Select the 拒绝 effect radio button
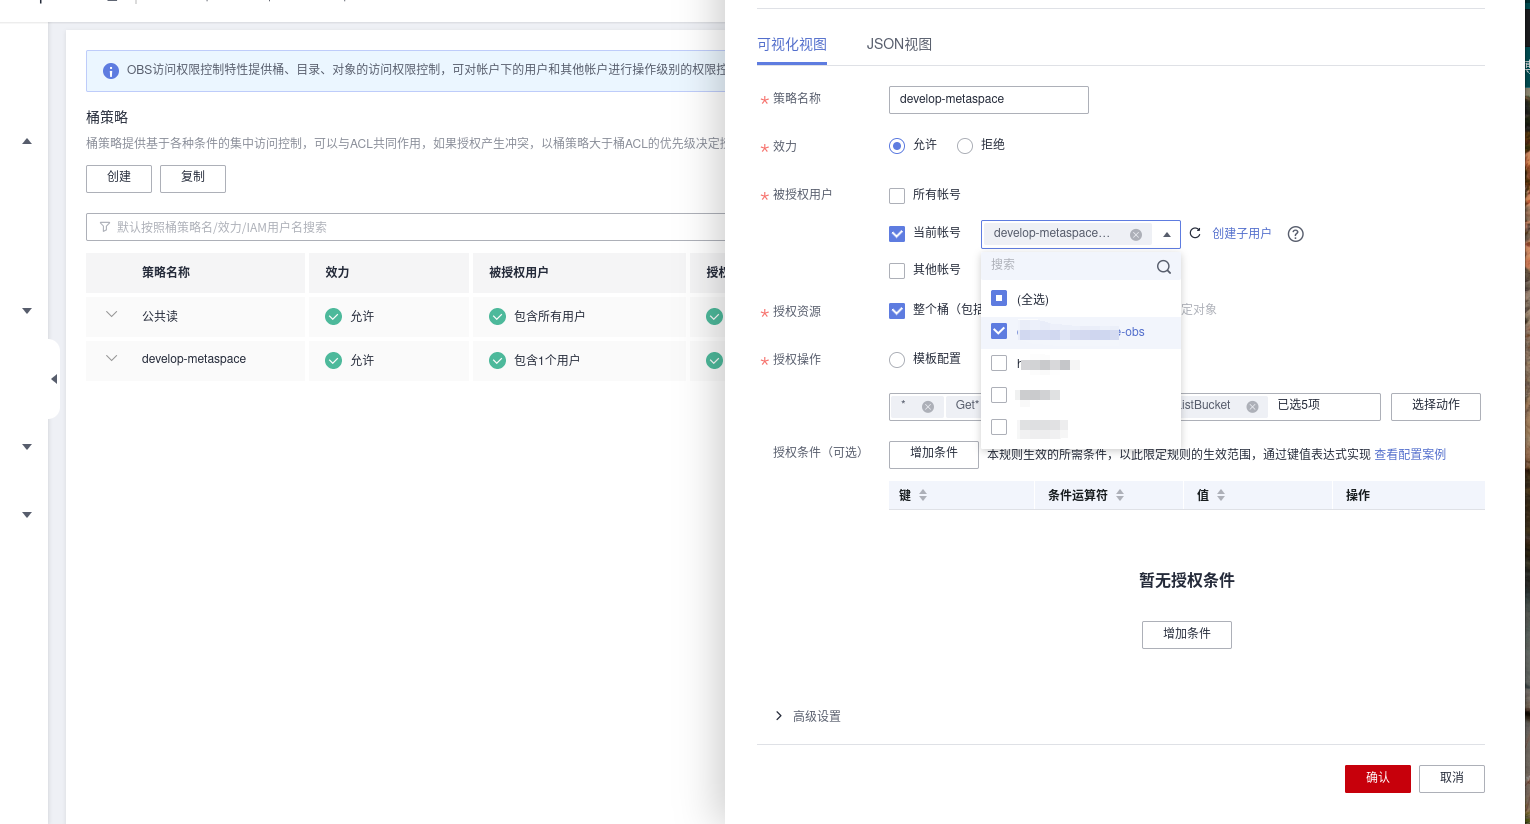Screen dimensions: 1530x824 point(965,146)
